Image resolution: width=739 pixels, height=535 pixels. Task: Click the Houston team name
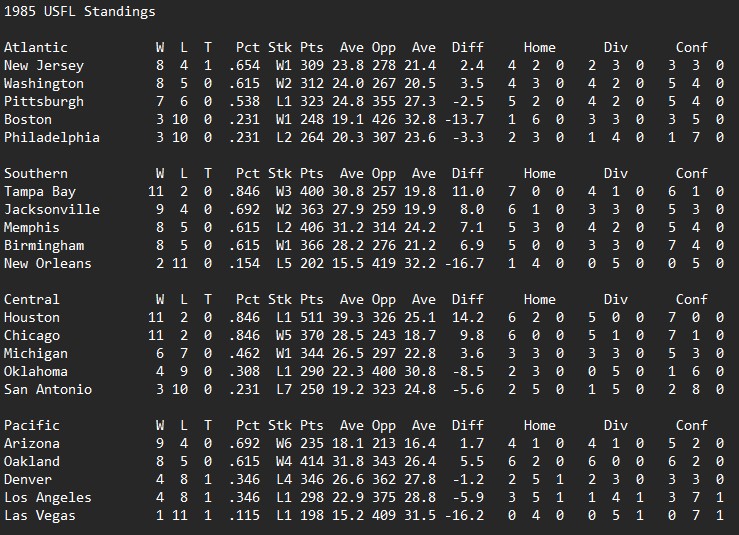[x=32, y=317]
